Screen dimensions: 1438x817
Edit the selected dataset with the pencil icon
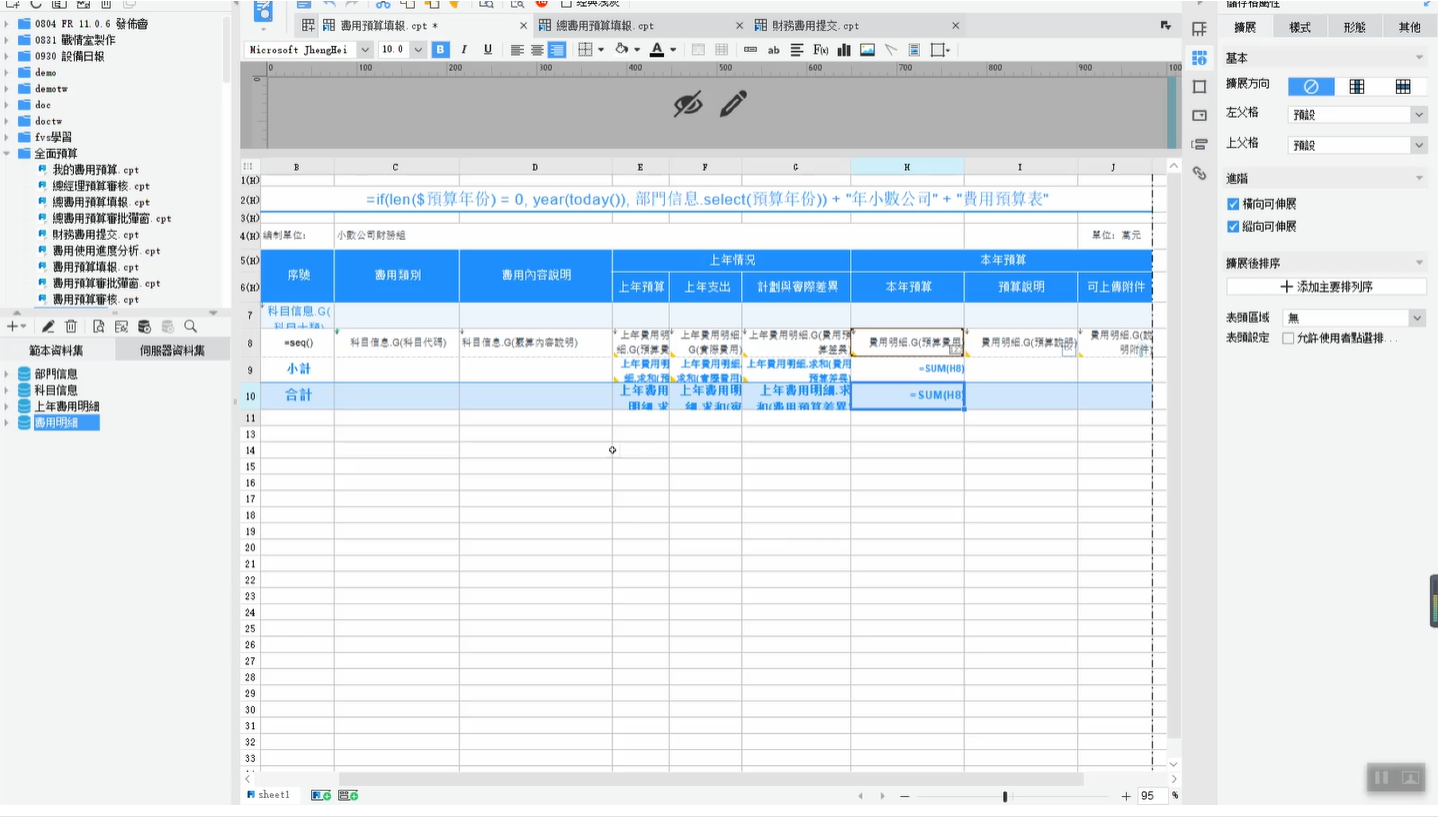pyautogui.click(x=47, y=326)
